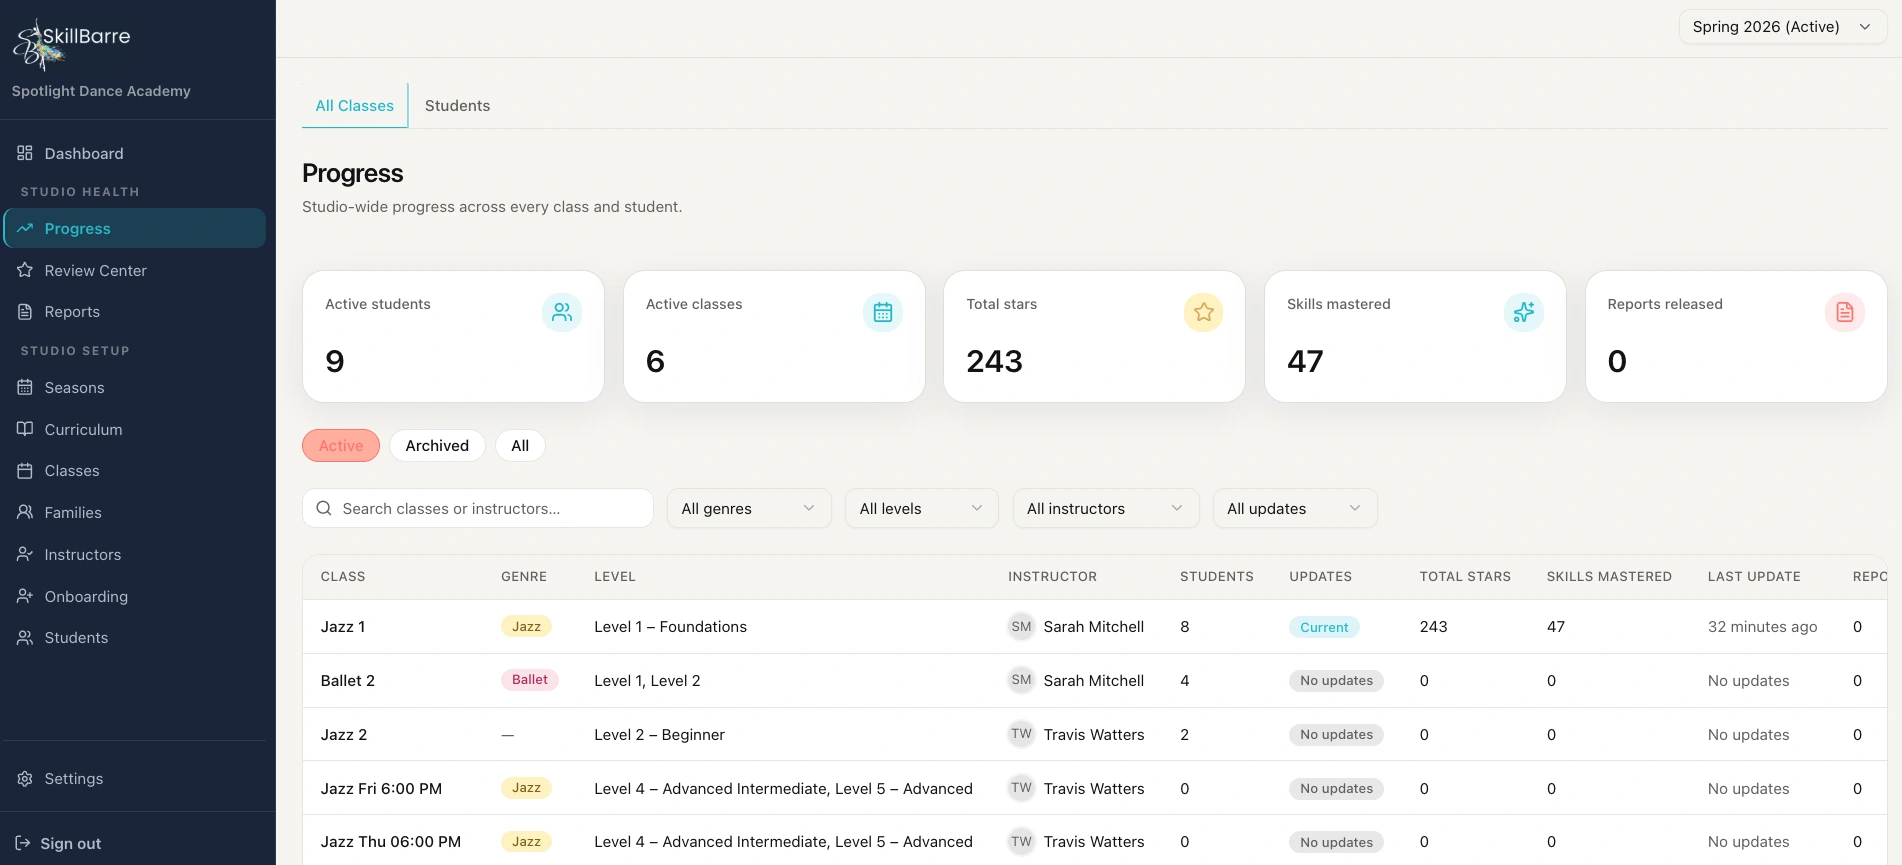Click the Total stars card star icon
The image size is (1902, 865).
pos(1204,312)
